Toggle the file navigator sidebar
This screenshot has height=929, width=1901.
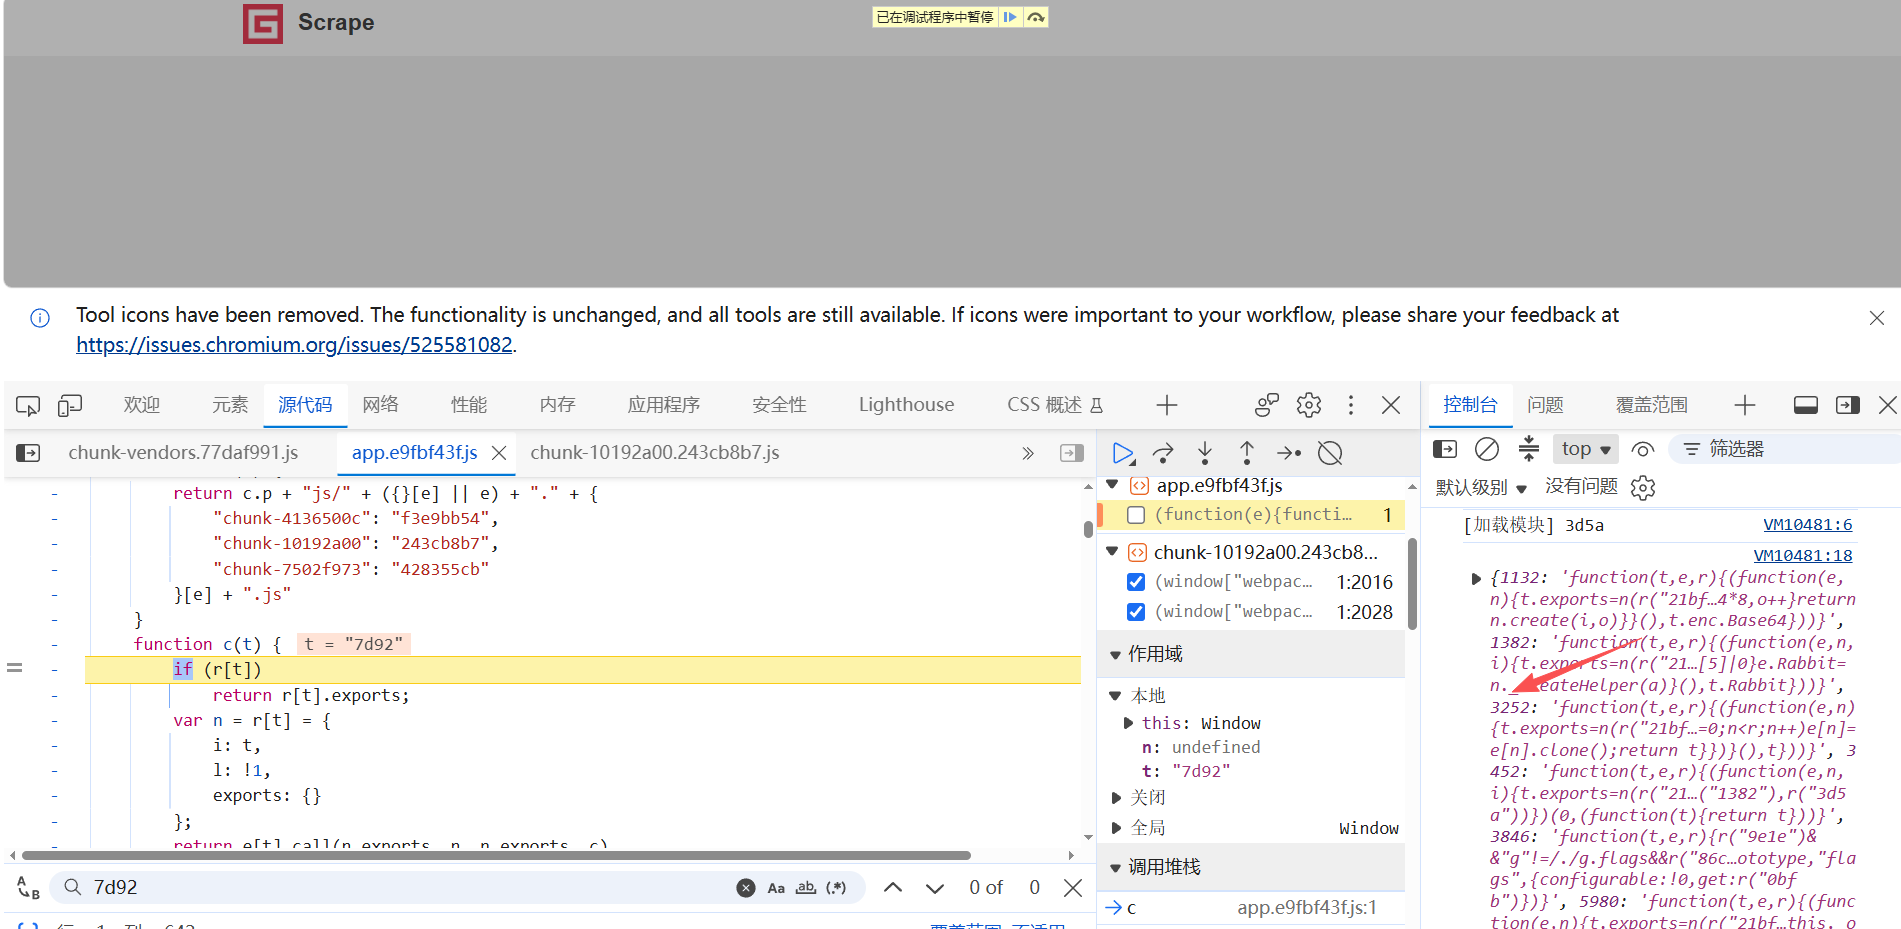tap(28, 453)
